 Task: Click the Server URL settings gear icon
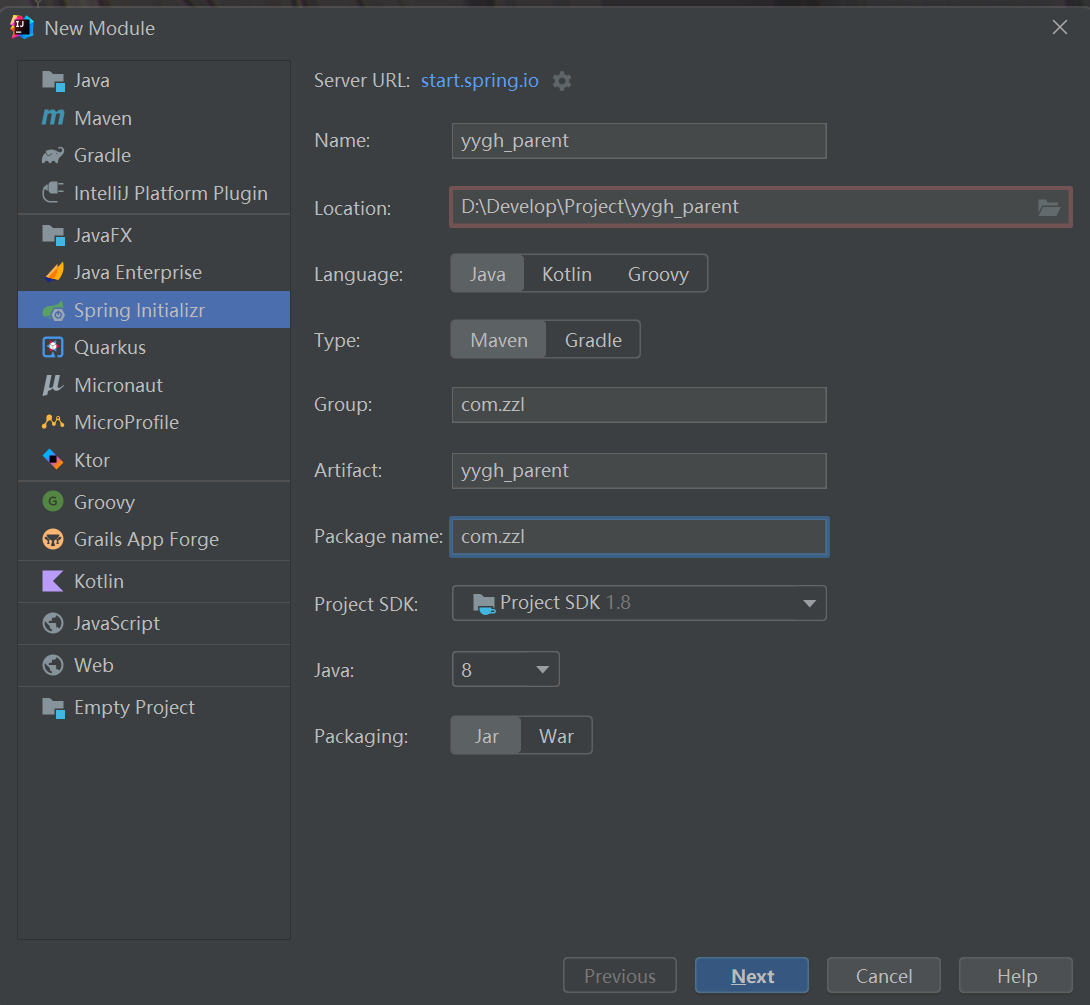click(562, 81)
